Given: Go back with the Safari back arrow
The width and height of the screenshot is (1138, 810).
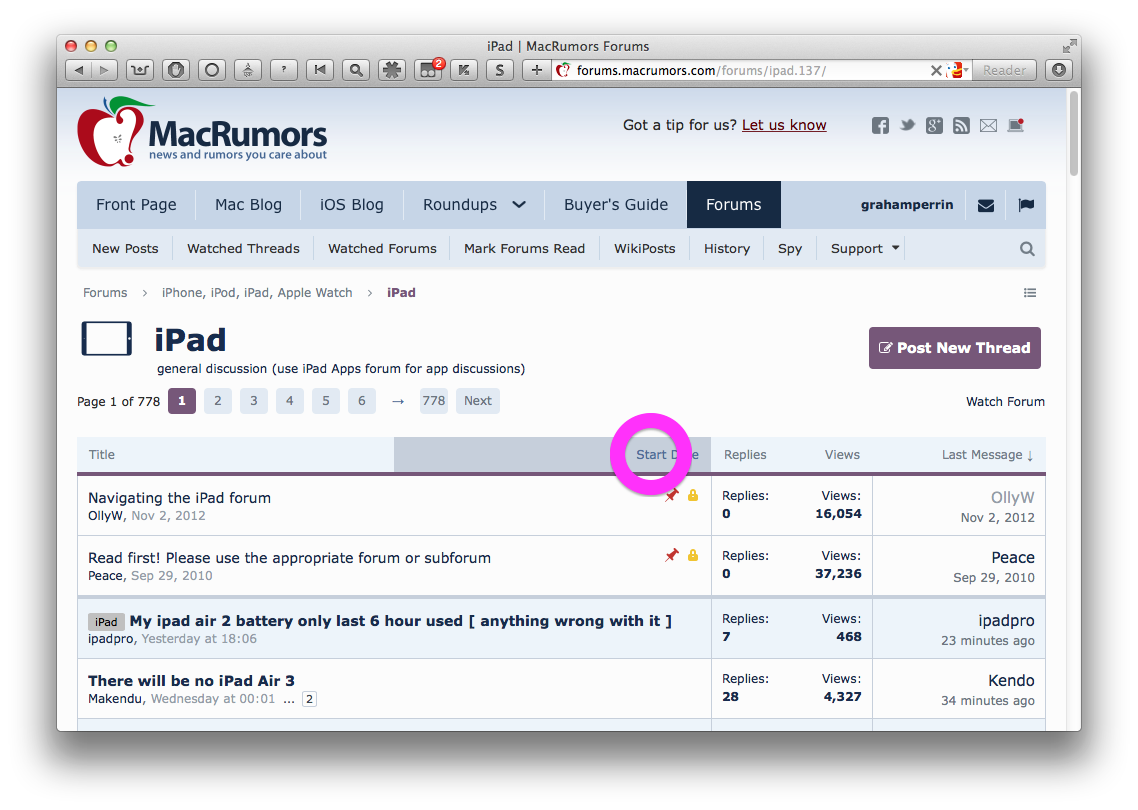Looking at the screenshot, I should 78,70.
